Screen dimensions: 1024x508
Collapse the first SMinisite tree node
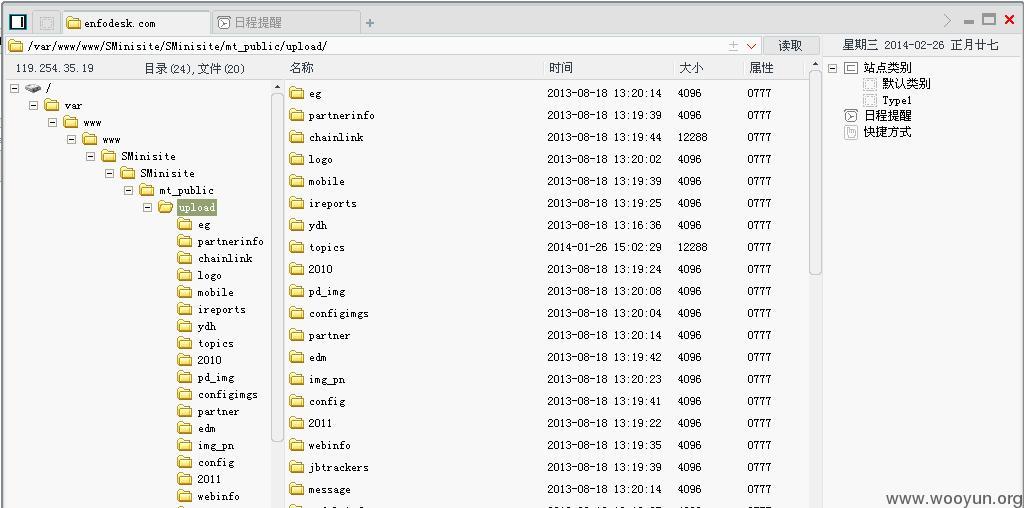pos(90,156)
